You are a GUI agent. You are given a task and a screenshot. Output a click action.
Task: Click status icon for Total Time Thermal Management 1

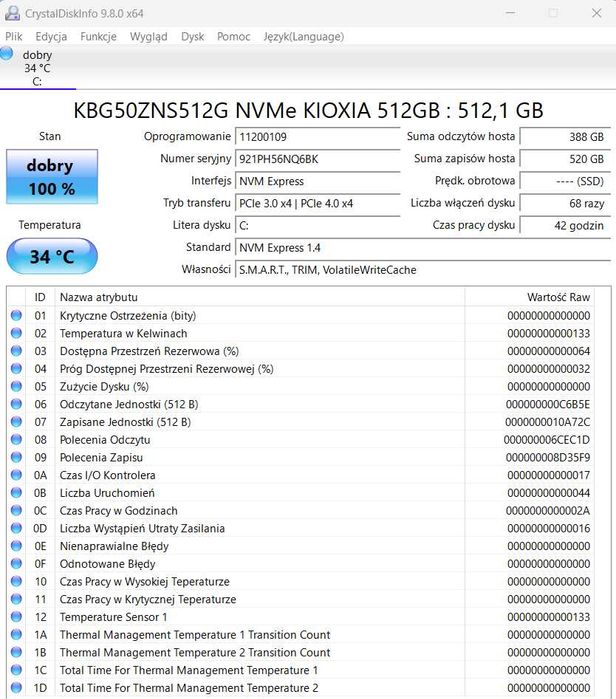coord(16,670)
